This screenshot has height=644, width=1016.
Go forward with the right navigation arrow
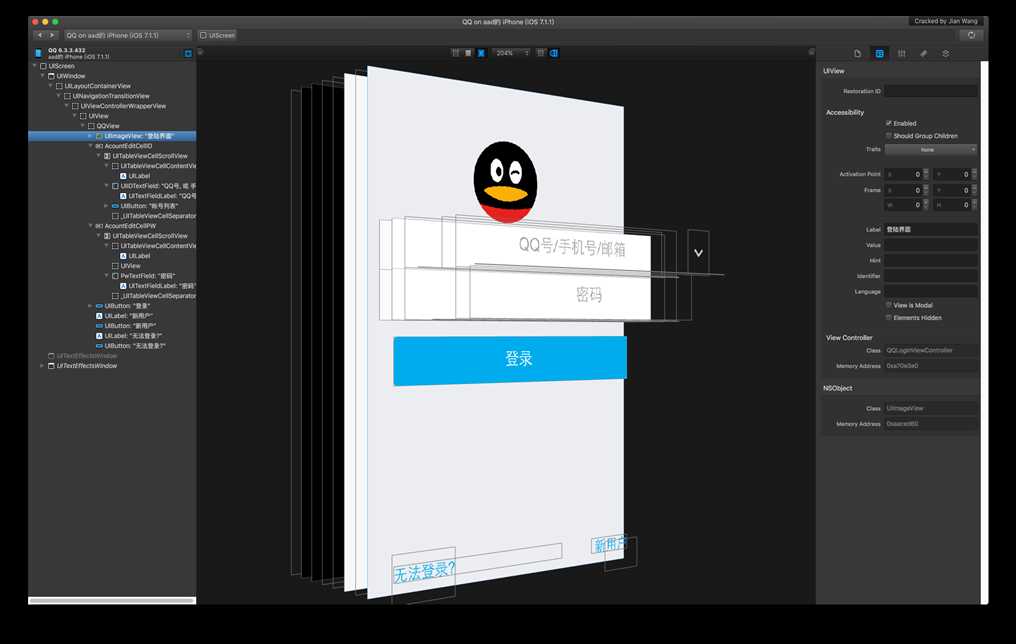click(52, 35)
